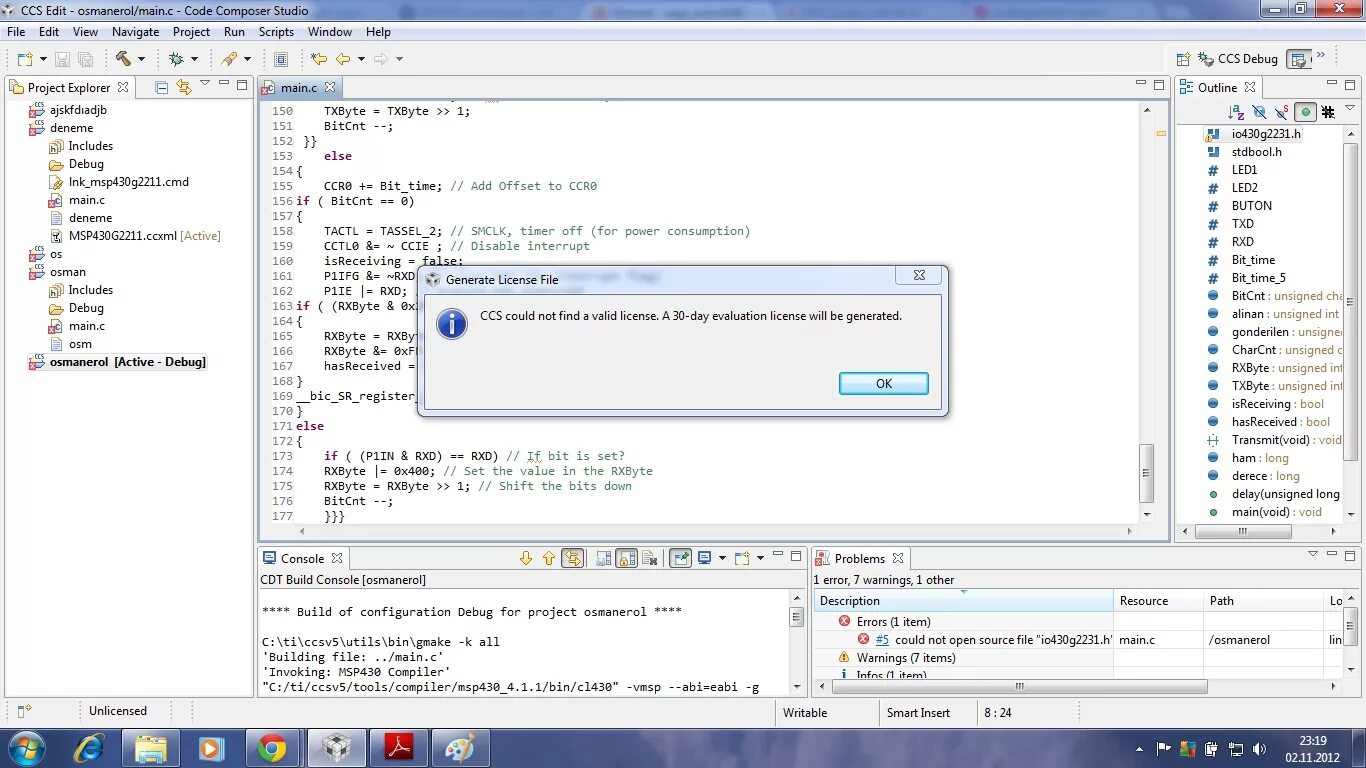Click the Console Next arrow down icon

(x=526, y=558)
